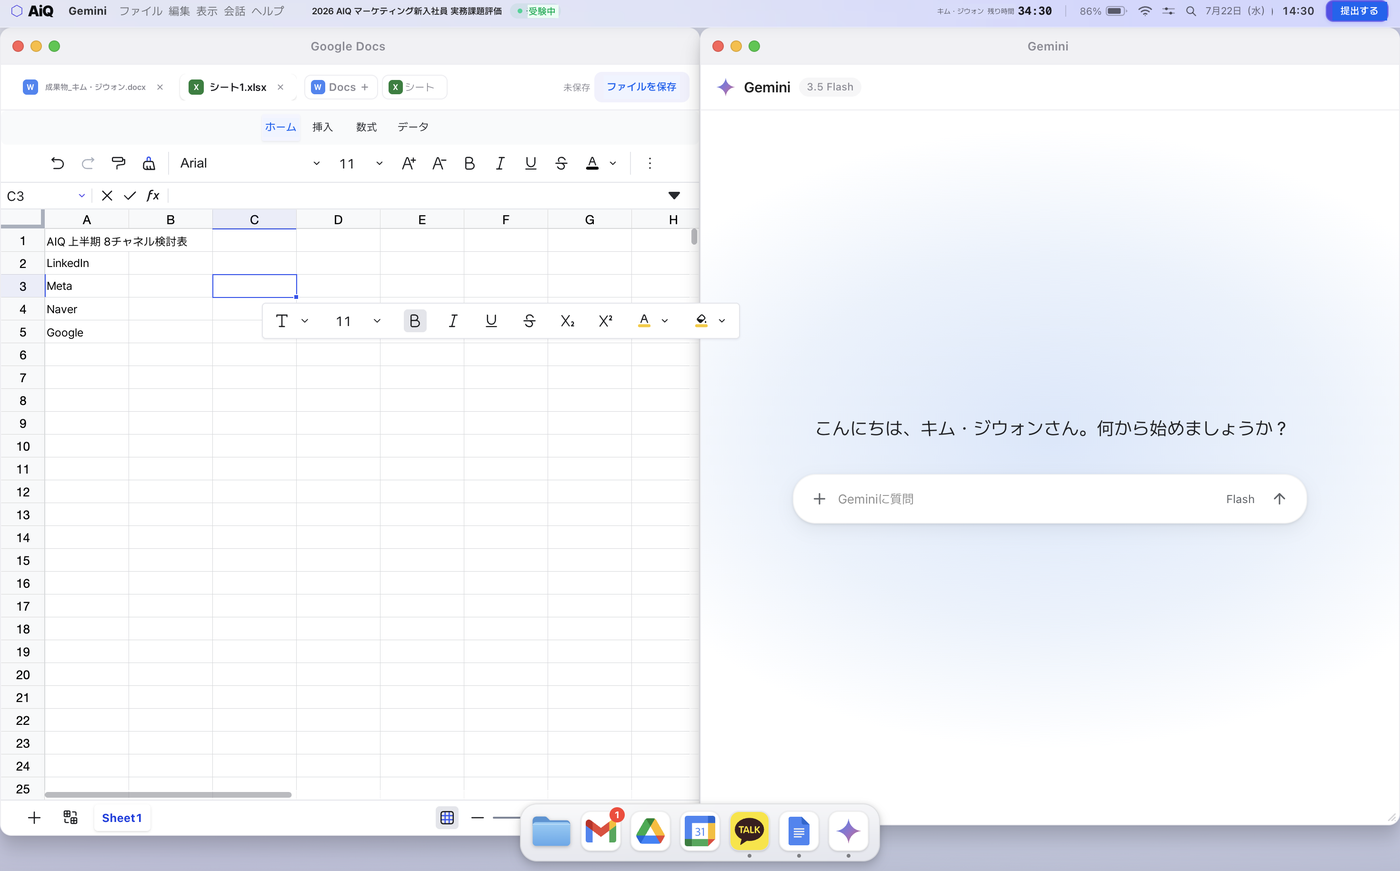Confirm cell entry with the checkmark icon
This screenshot has width=1400, height=871.
coord(130,196)
